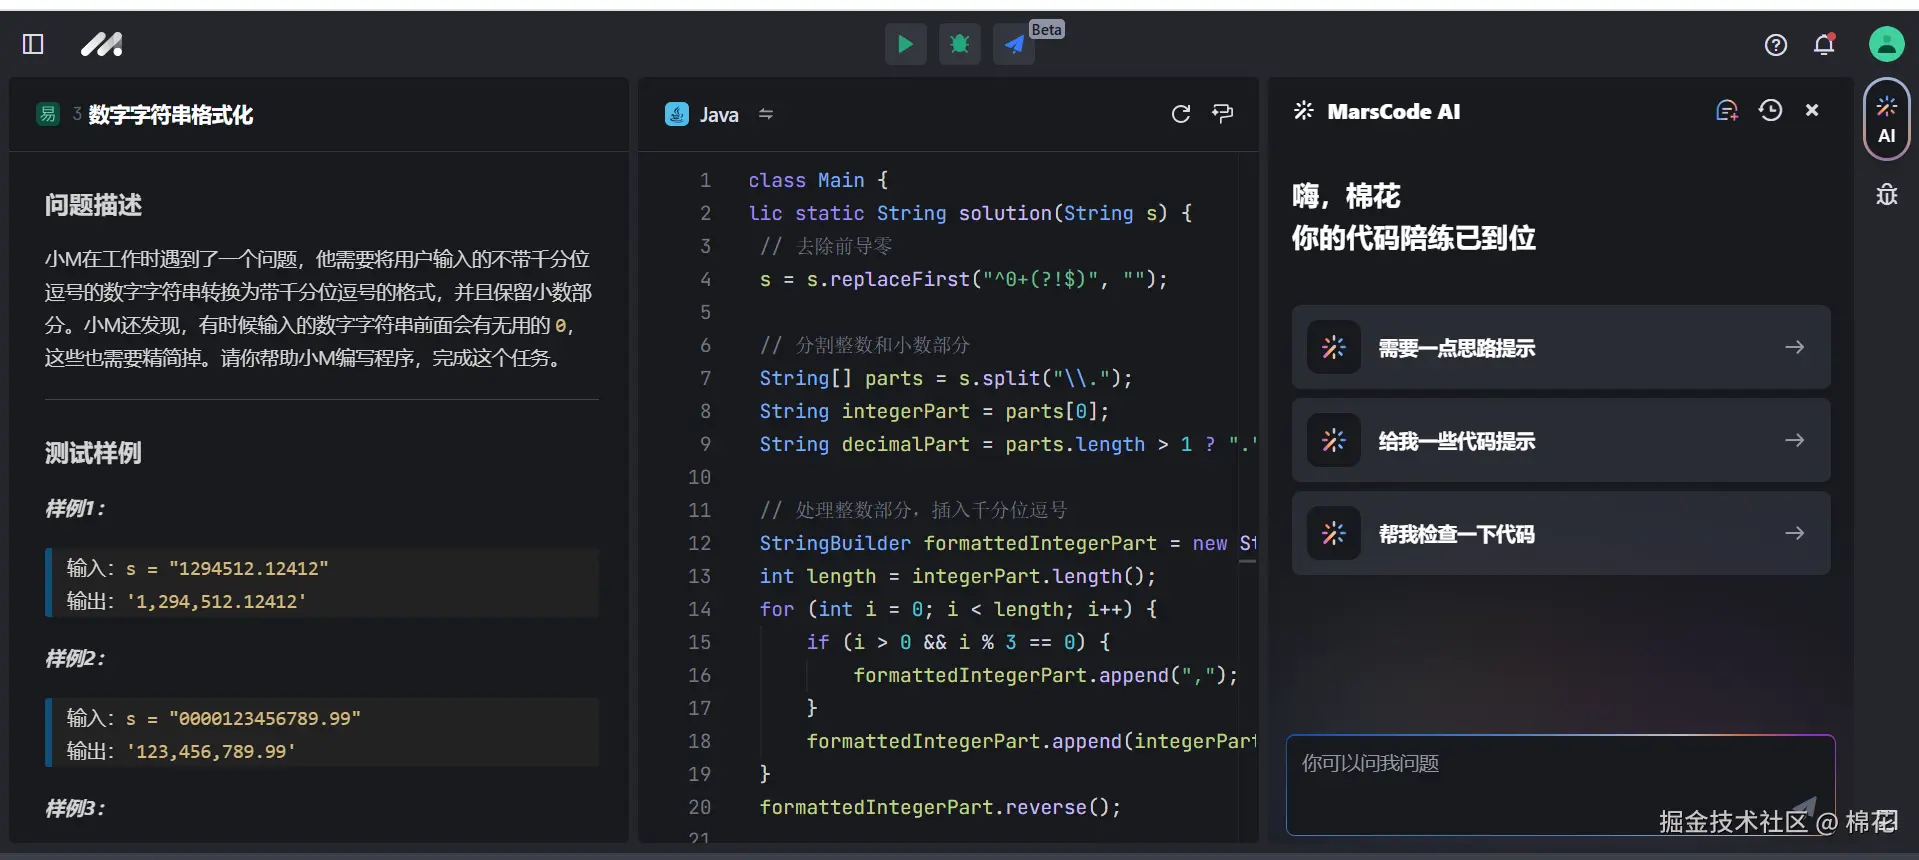The width and height of the screenshot is (1919, 860).
Task: Click the MarsCode AI sparkle header icon
Action: [x=1303, y=111]
